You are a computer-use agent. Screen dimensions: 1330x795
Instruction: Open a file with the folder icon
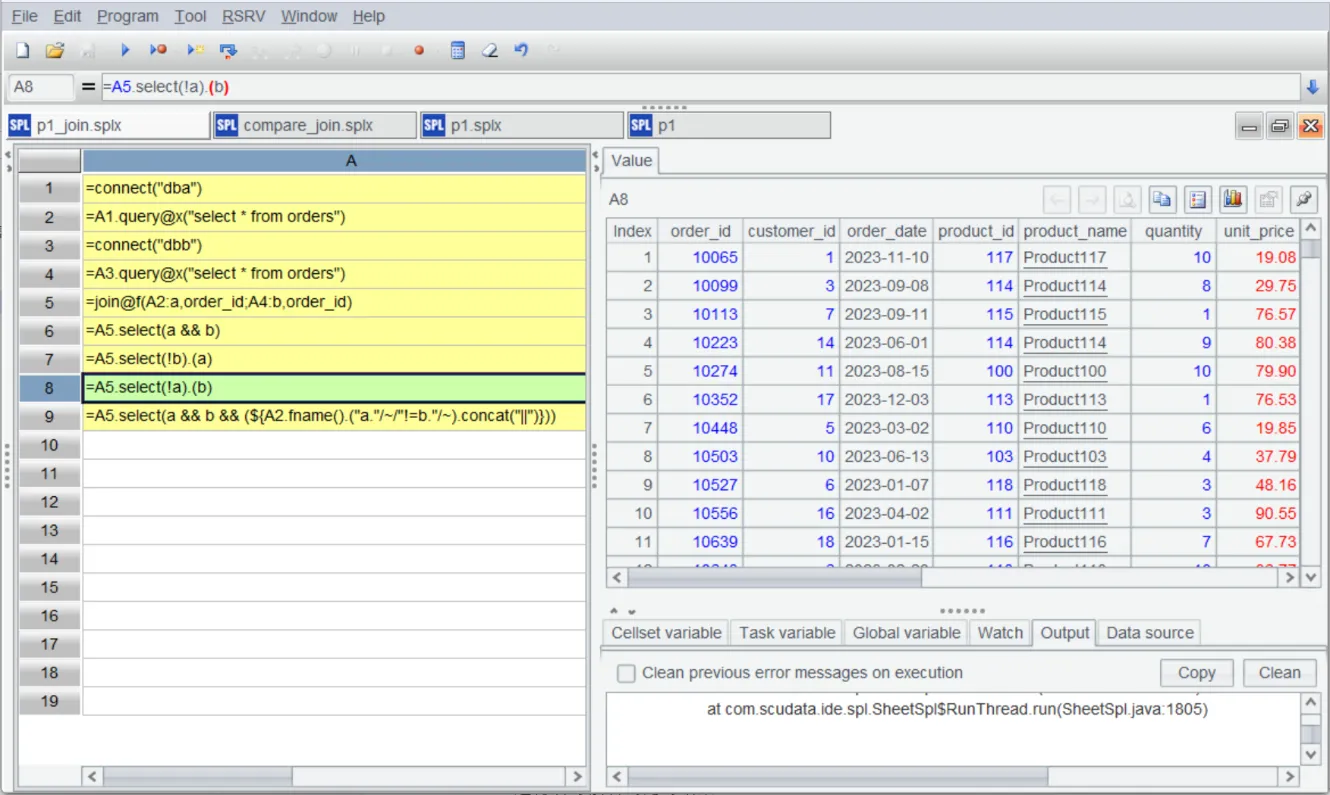click(x=55, y=50)
